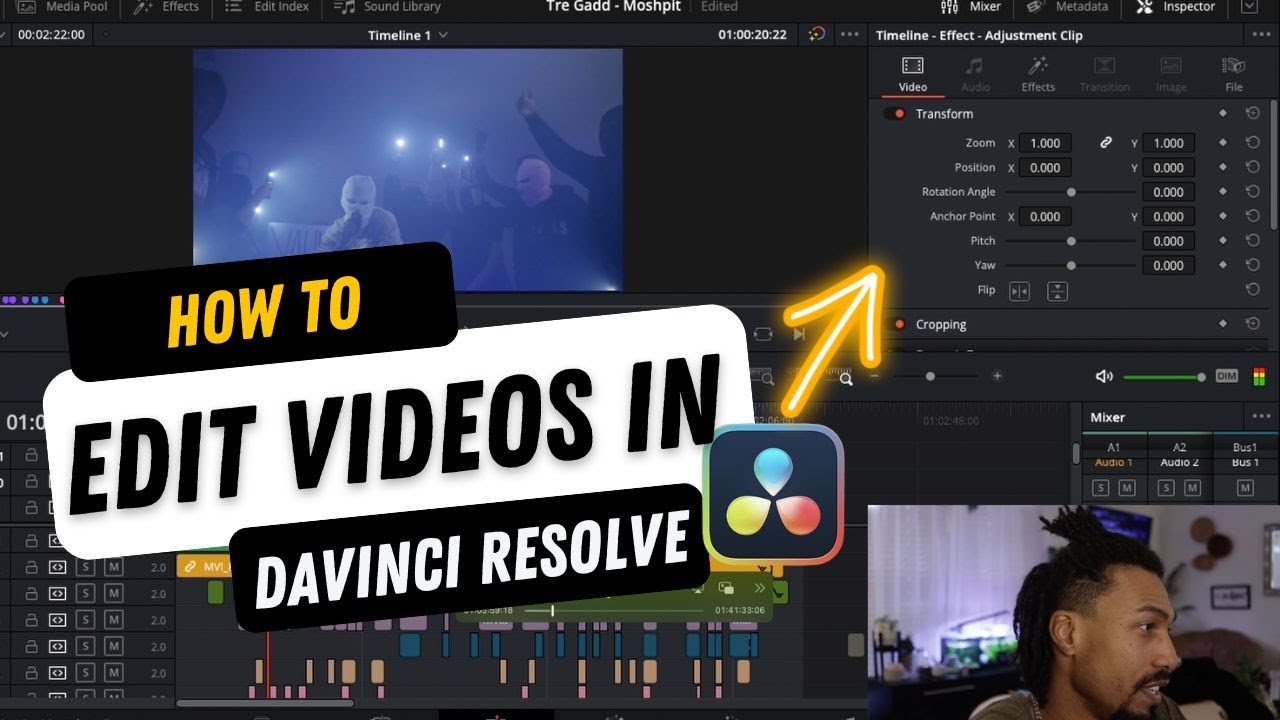Add a keyframe for Zoom

(x=1223, y=143)
